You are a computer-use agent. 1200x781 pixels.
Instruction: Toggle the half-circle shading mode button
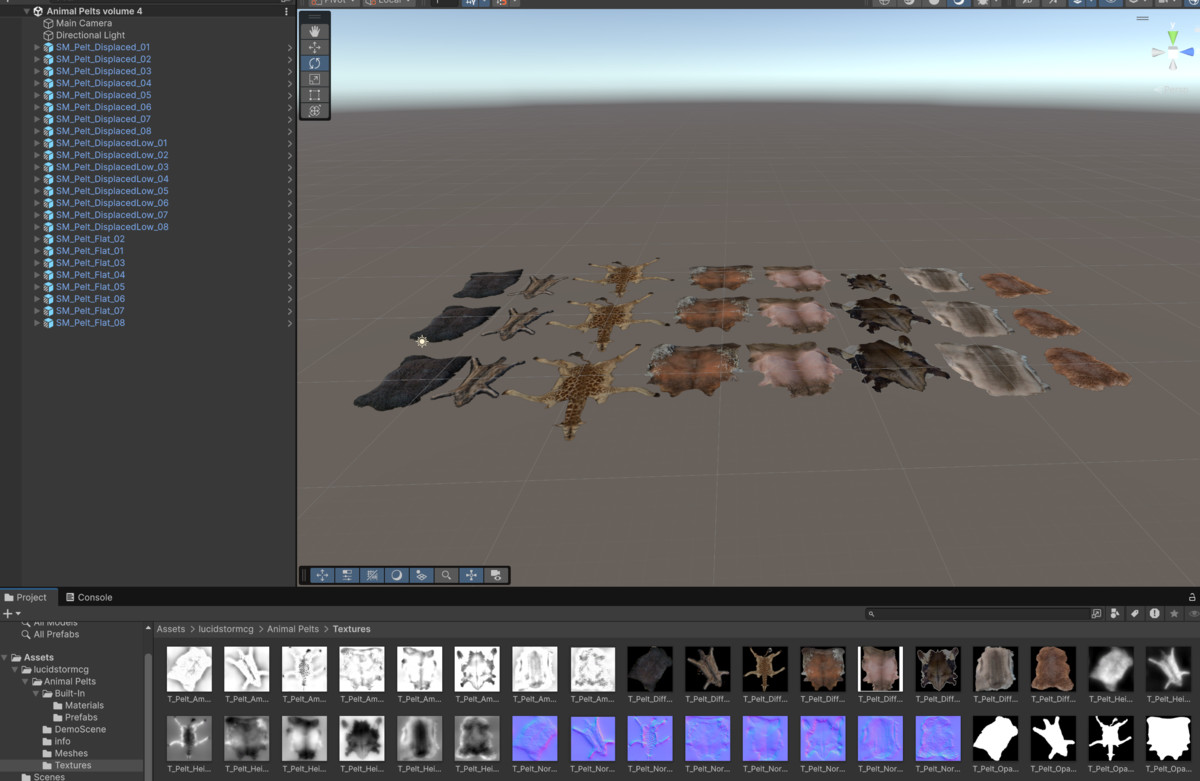[397, 575]
